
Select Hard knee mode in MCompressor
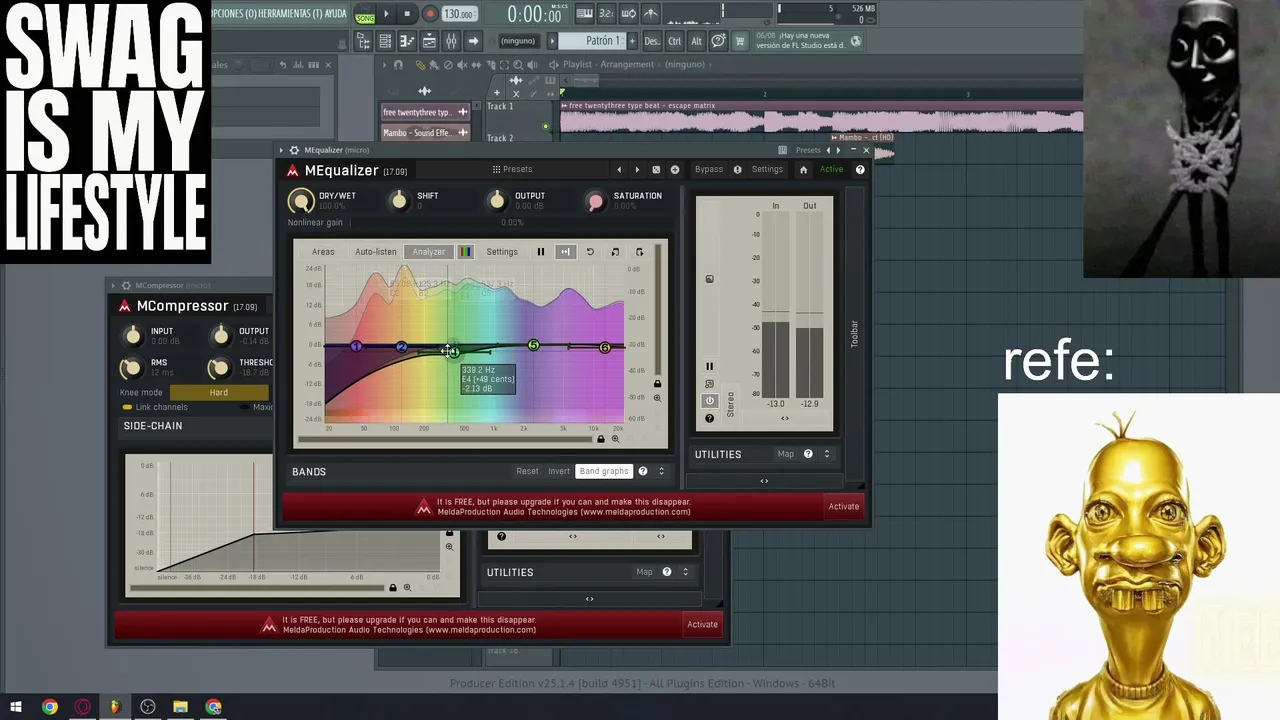coord(219,393)
